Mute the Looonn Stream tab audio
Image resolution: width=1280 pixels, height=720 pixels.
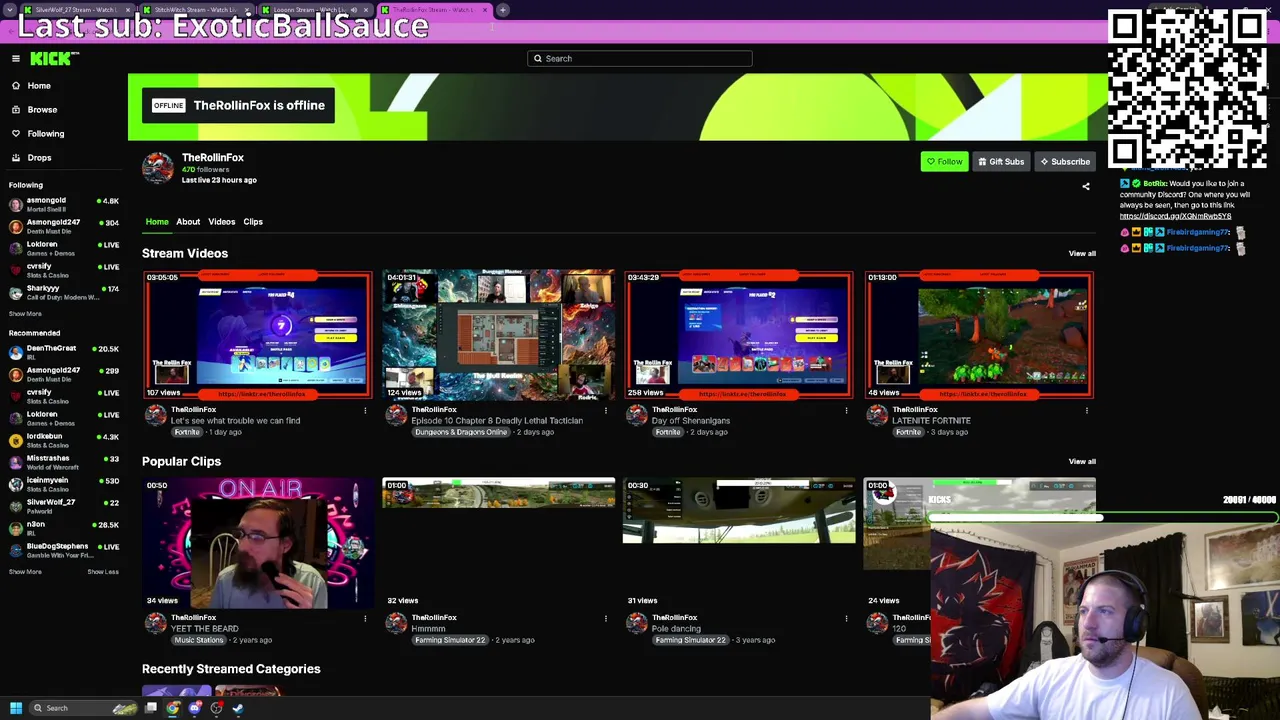tap(353, 10)
